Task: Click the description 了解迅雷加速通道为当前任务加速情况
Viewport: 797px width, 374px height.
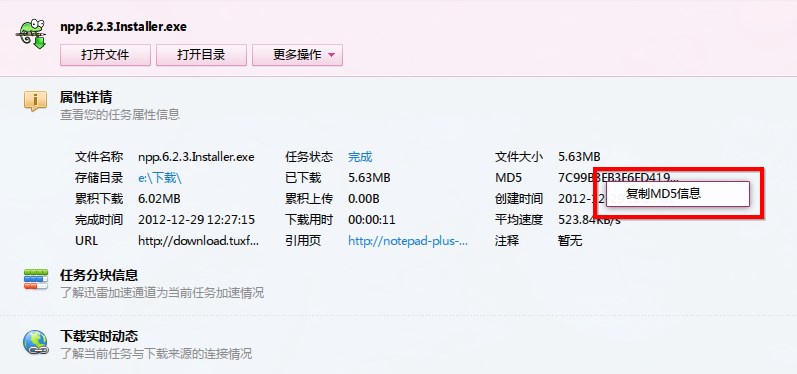Action: click(162, 293)
